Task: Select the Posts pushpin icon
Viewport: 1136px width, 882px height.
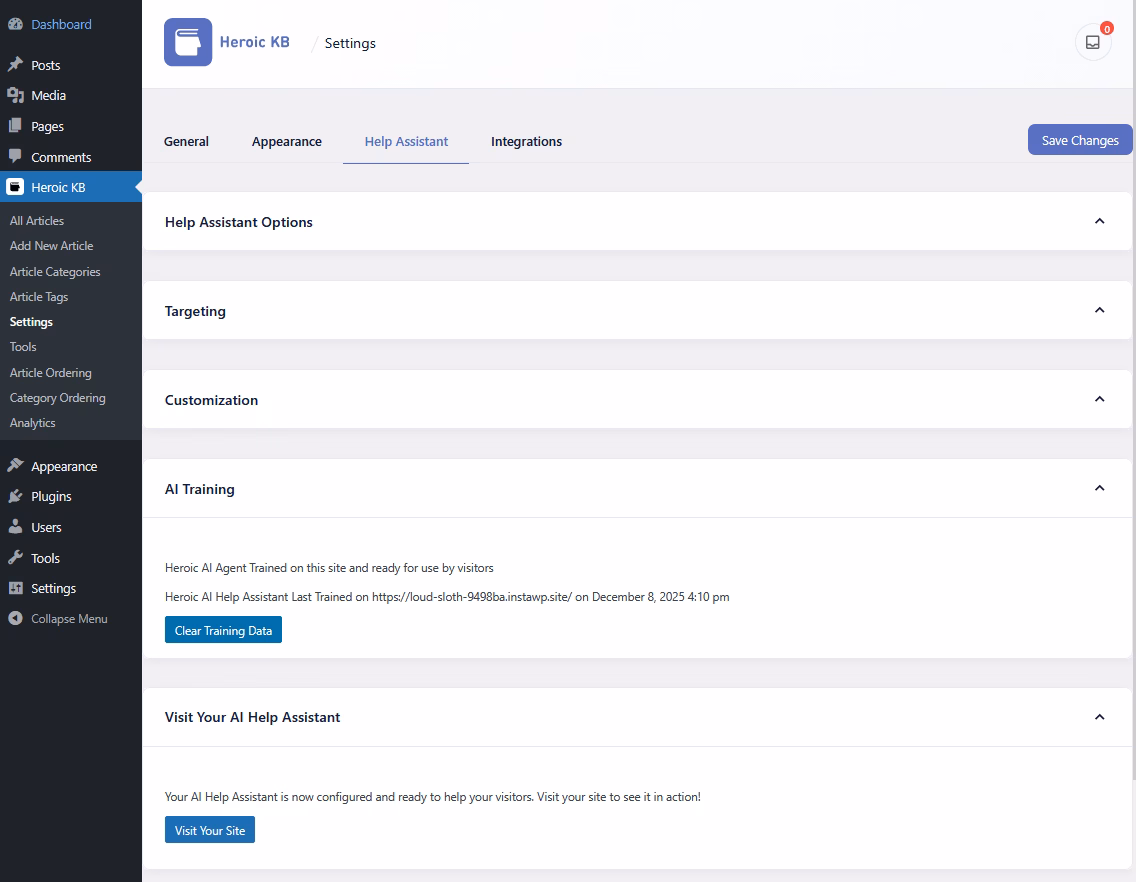Action: pyautogui.click(x=17, y=64)
